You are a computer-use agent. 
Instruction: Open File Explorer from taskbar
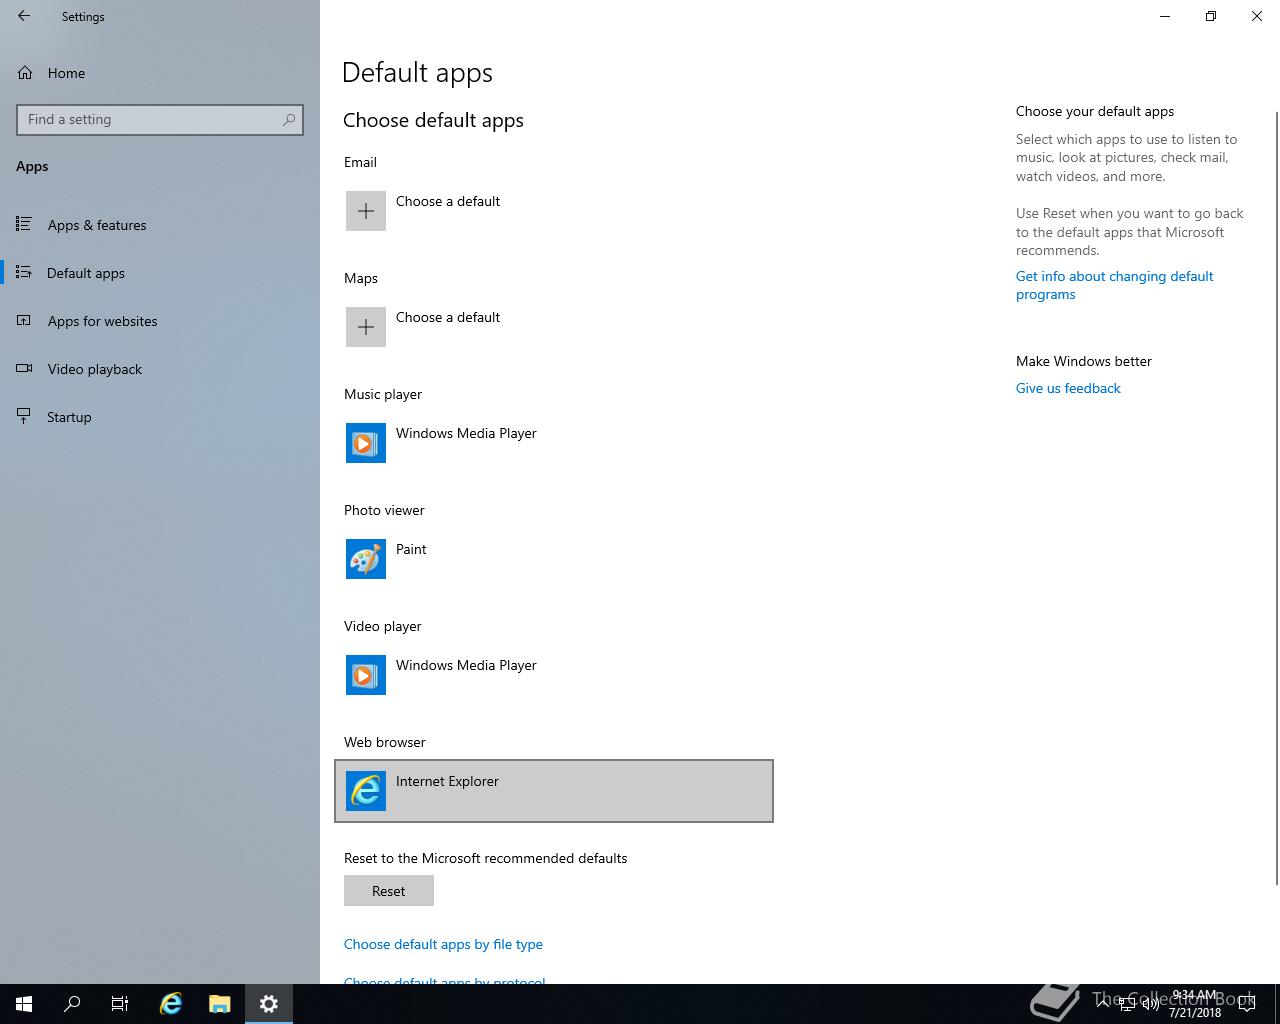click(219, 1004)
